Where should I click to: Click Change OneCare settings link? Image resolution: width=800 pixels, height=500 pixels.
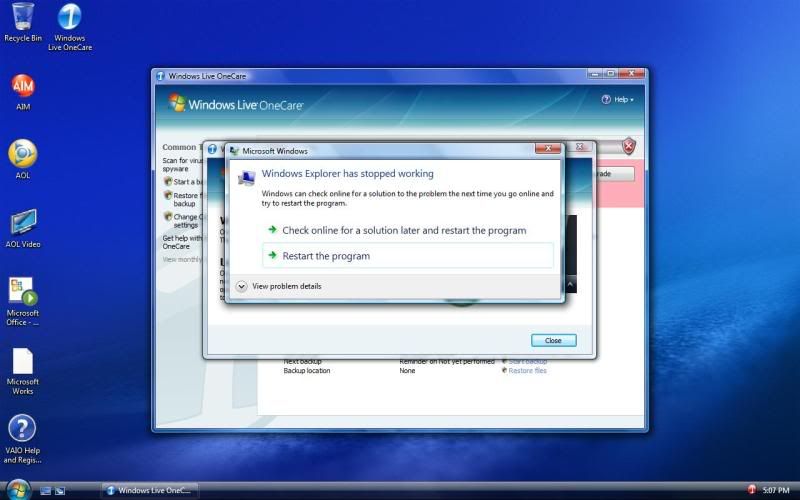187,220
